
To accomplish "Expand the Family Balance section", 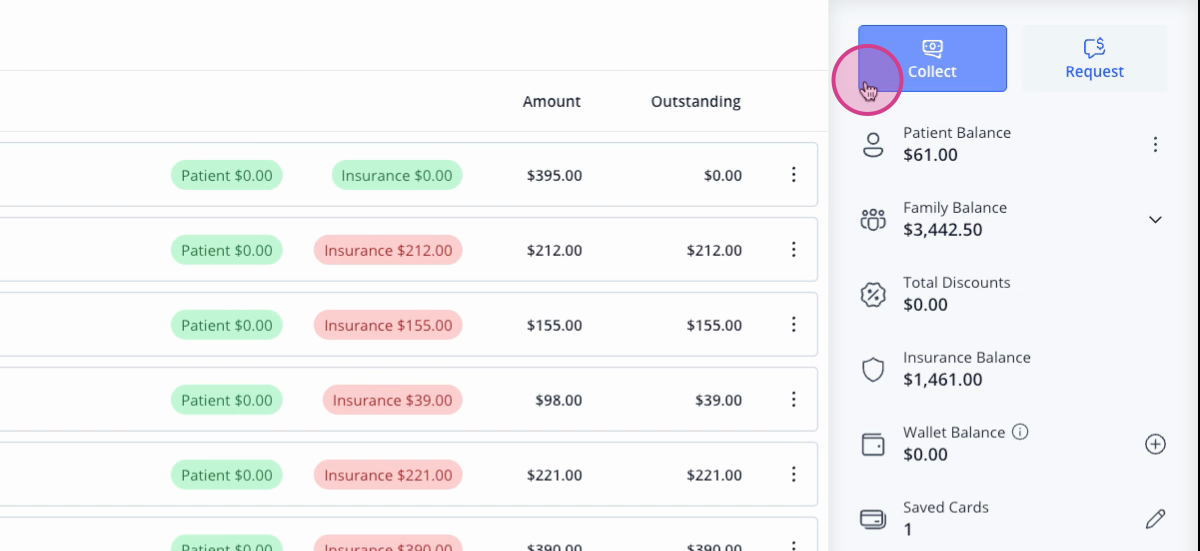I will (1155, 220).
